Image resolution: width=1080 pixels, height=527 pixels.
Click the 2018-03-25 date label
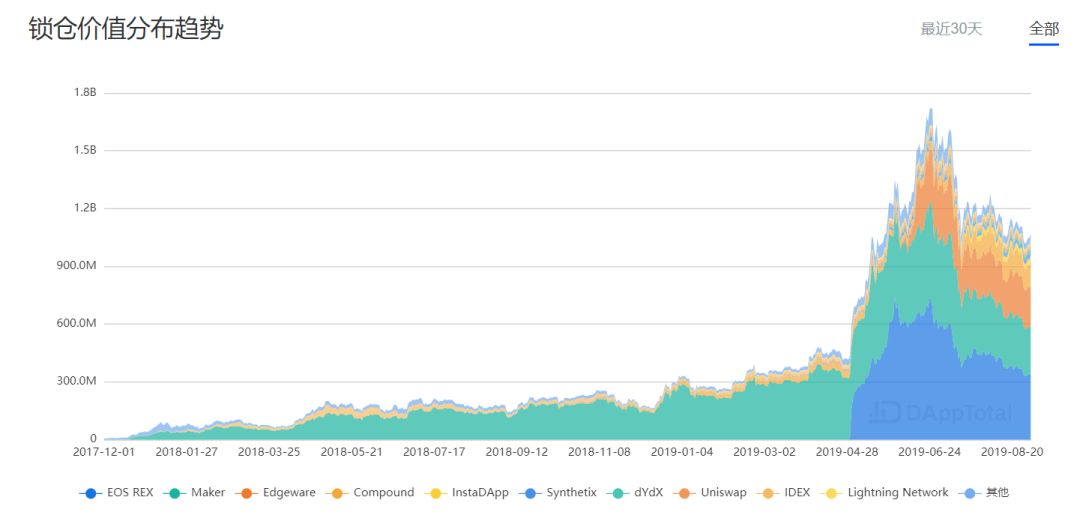(269, 453)
